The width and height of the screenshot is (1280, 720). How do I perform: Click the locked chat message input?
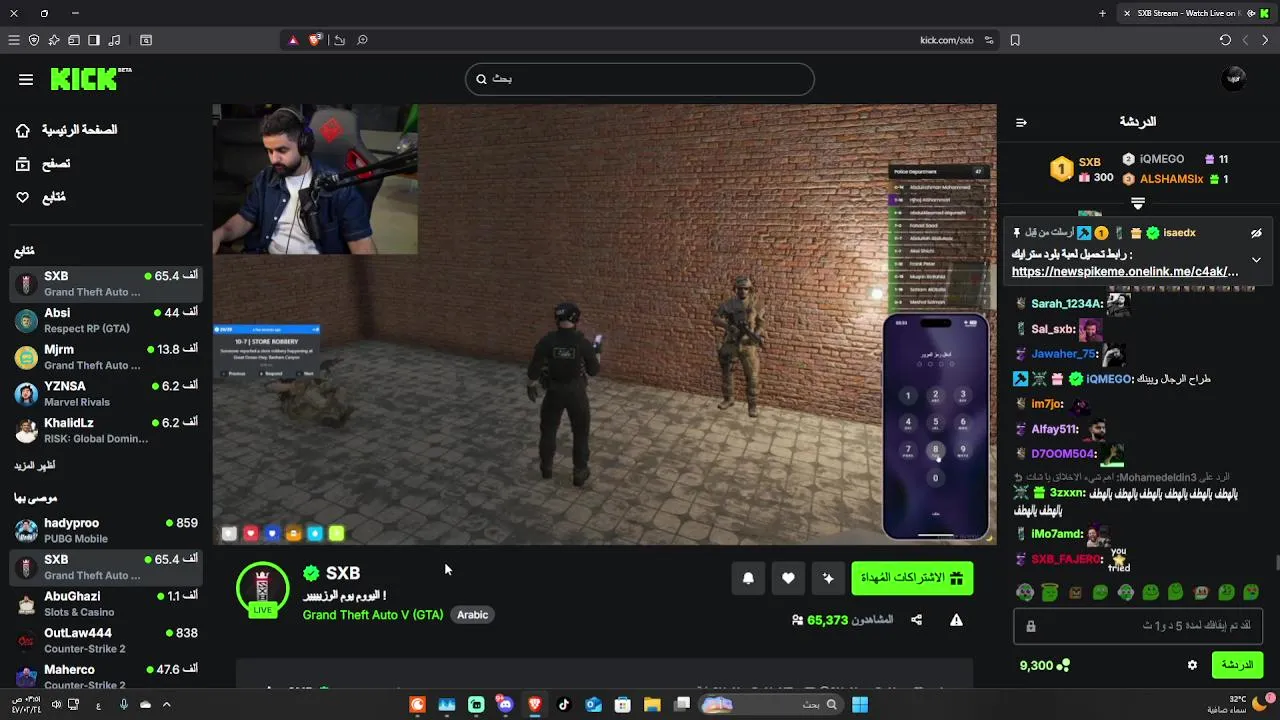tap(1138, 626)
